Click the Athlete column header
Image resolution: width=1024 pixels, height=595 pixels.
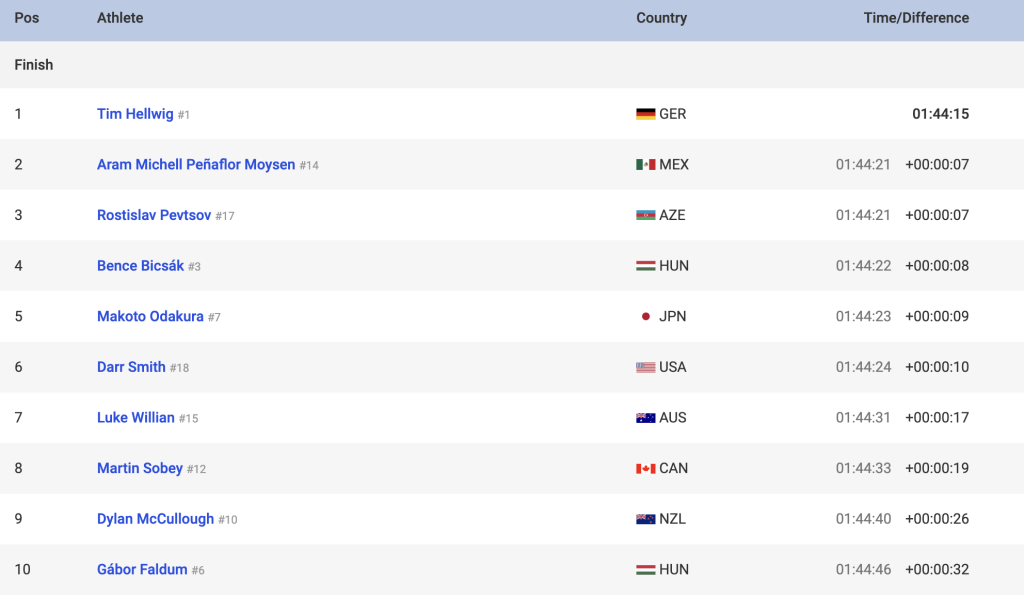pos(120,18)
